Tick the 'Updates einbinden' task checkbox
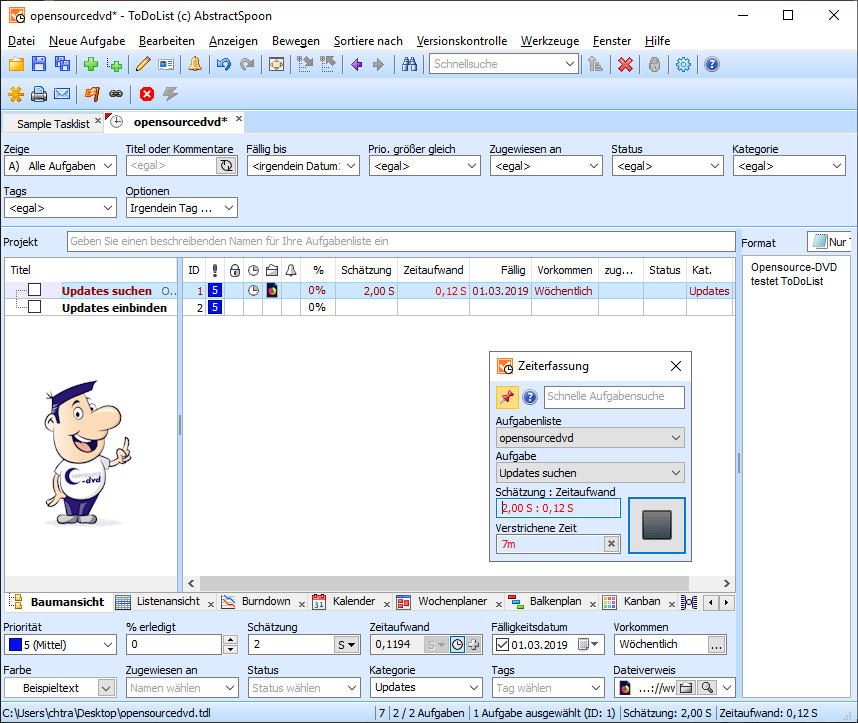 click(x=35, y=307)
